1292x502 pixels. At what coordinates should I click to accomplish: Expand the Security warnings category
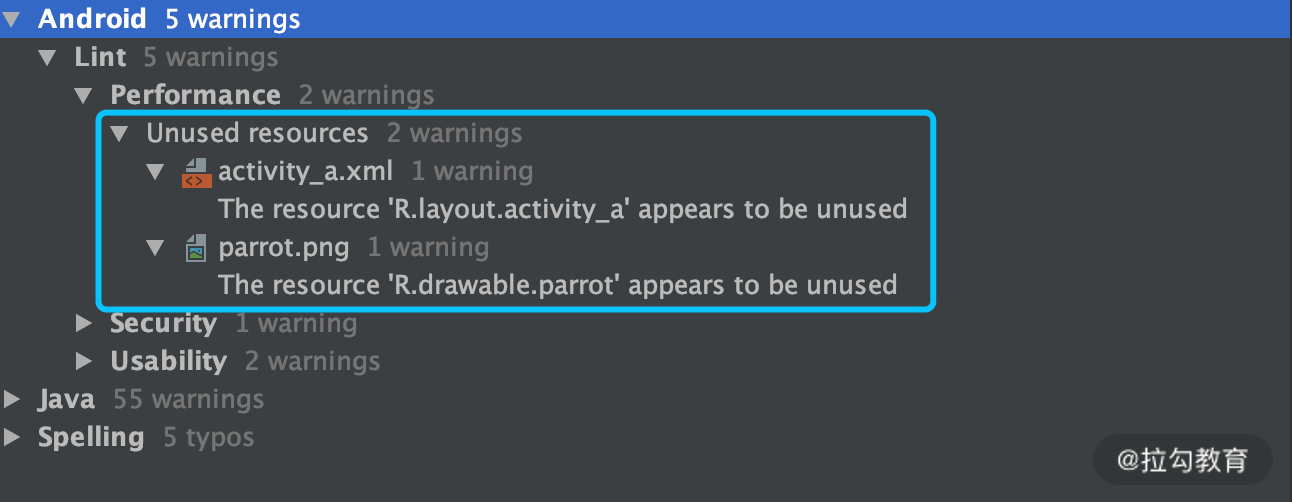tap(85, 324)
